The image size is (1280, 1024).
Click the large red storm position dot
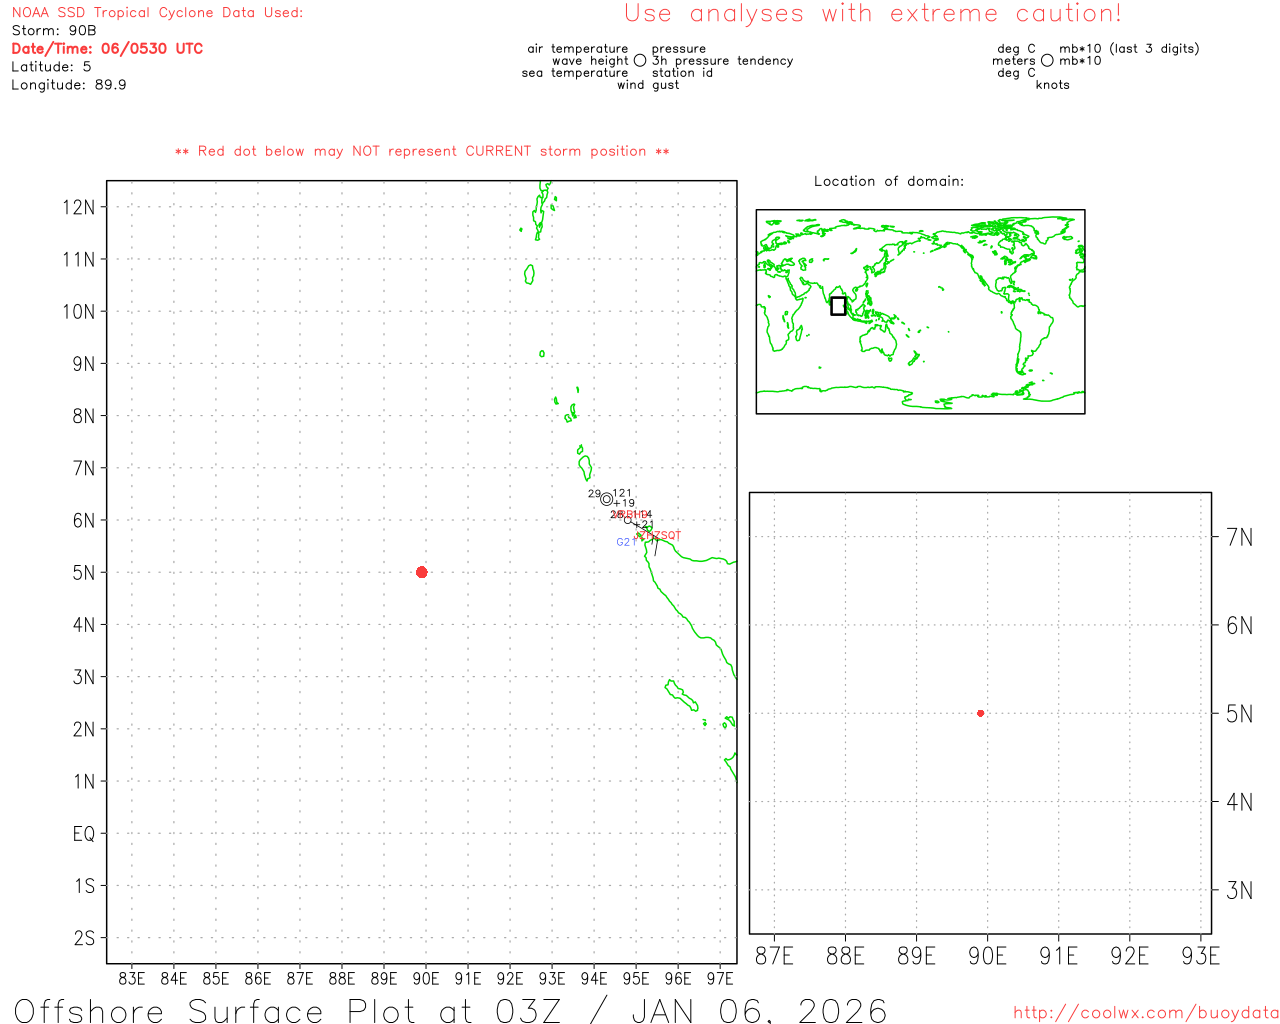pyautogui.click(x=421, y=572)
